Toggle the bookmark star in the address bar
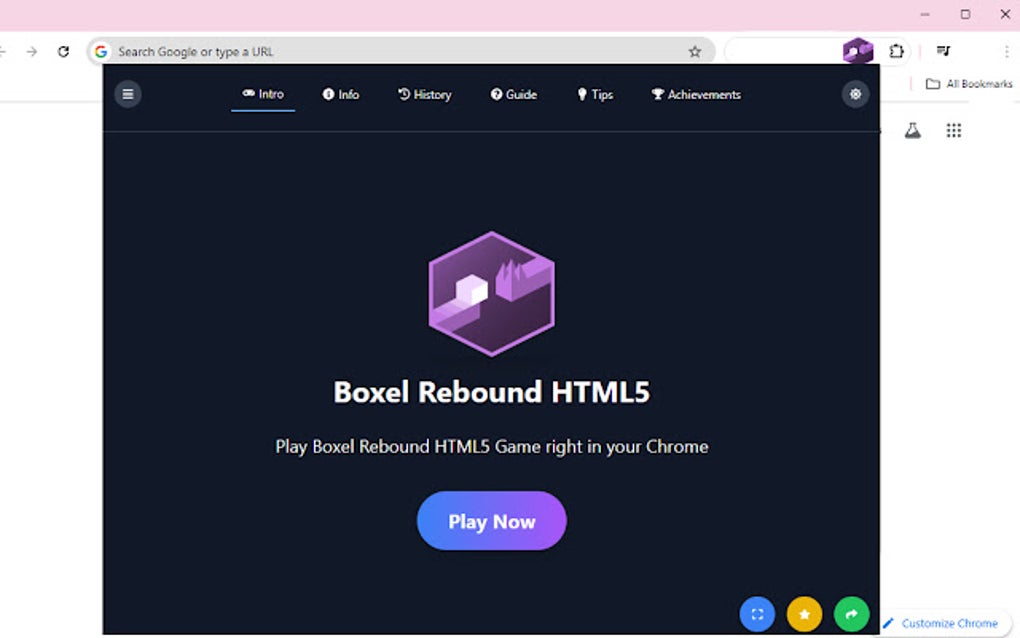The width and height of the screenshot is (1020, 638). pos(694,51)
